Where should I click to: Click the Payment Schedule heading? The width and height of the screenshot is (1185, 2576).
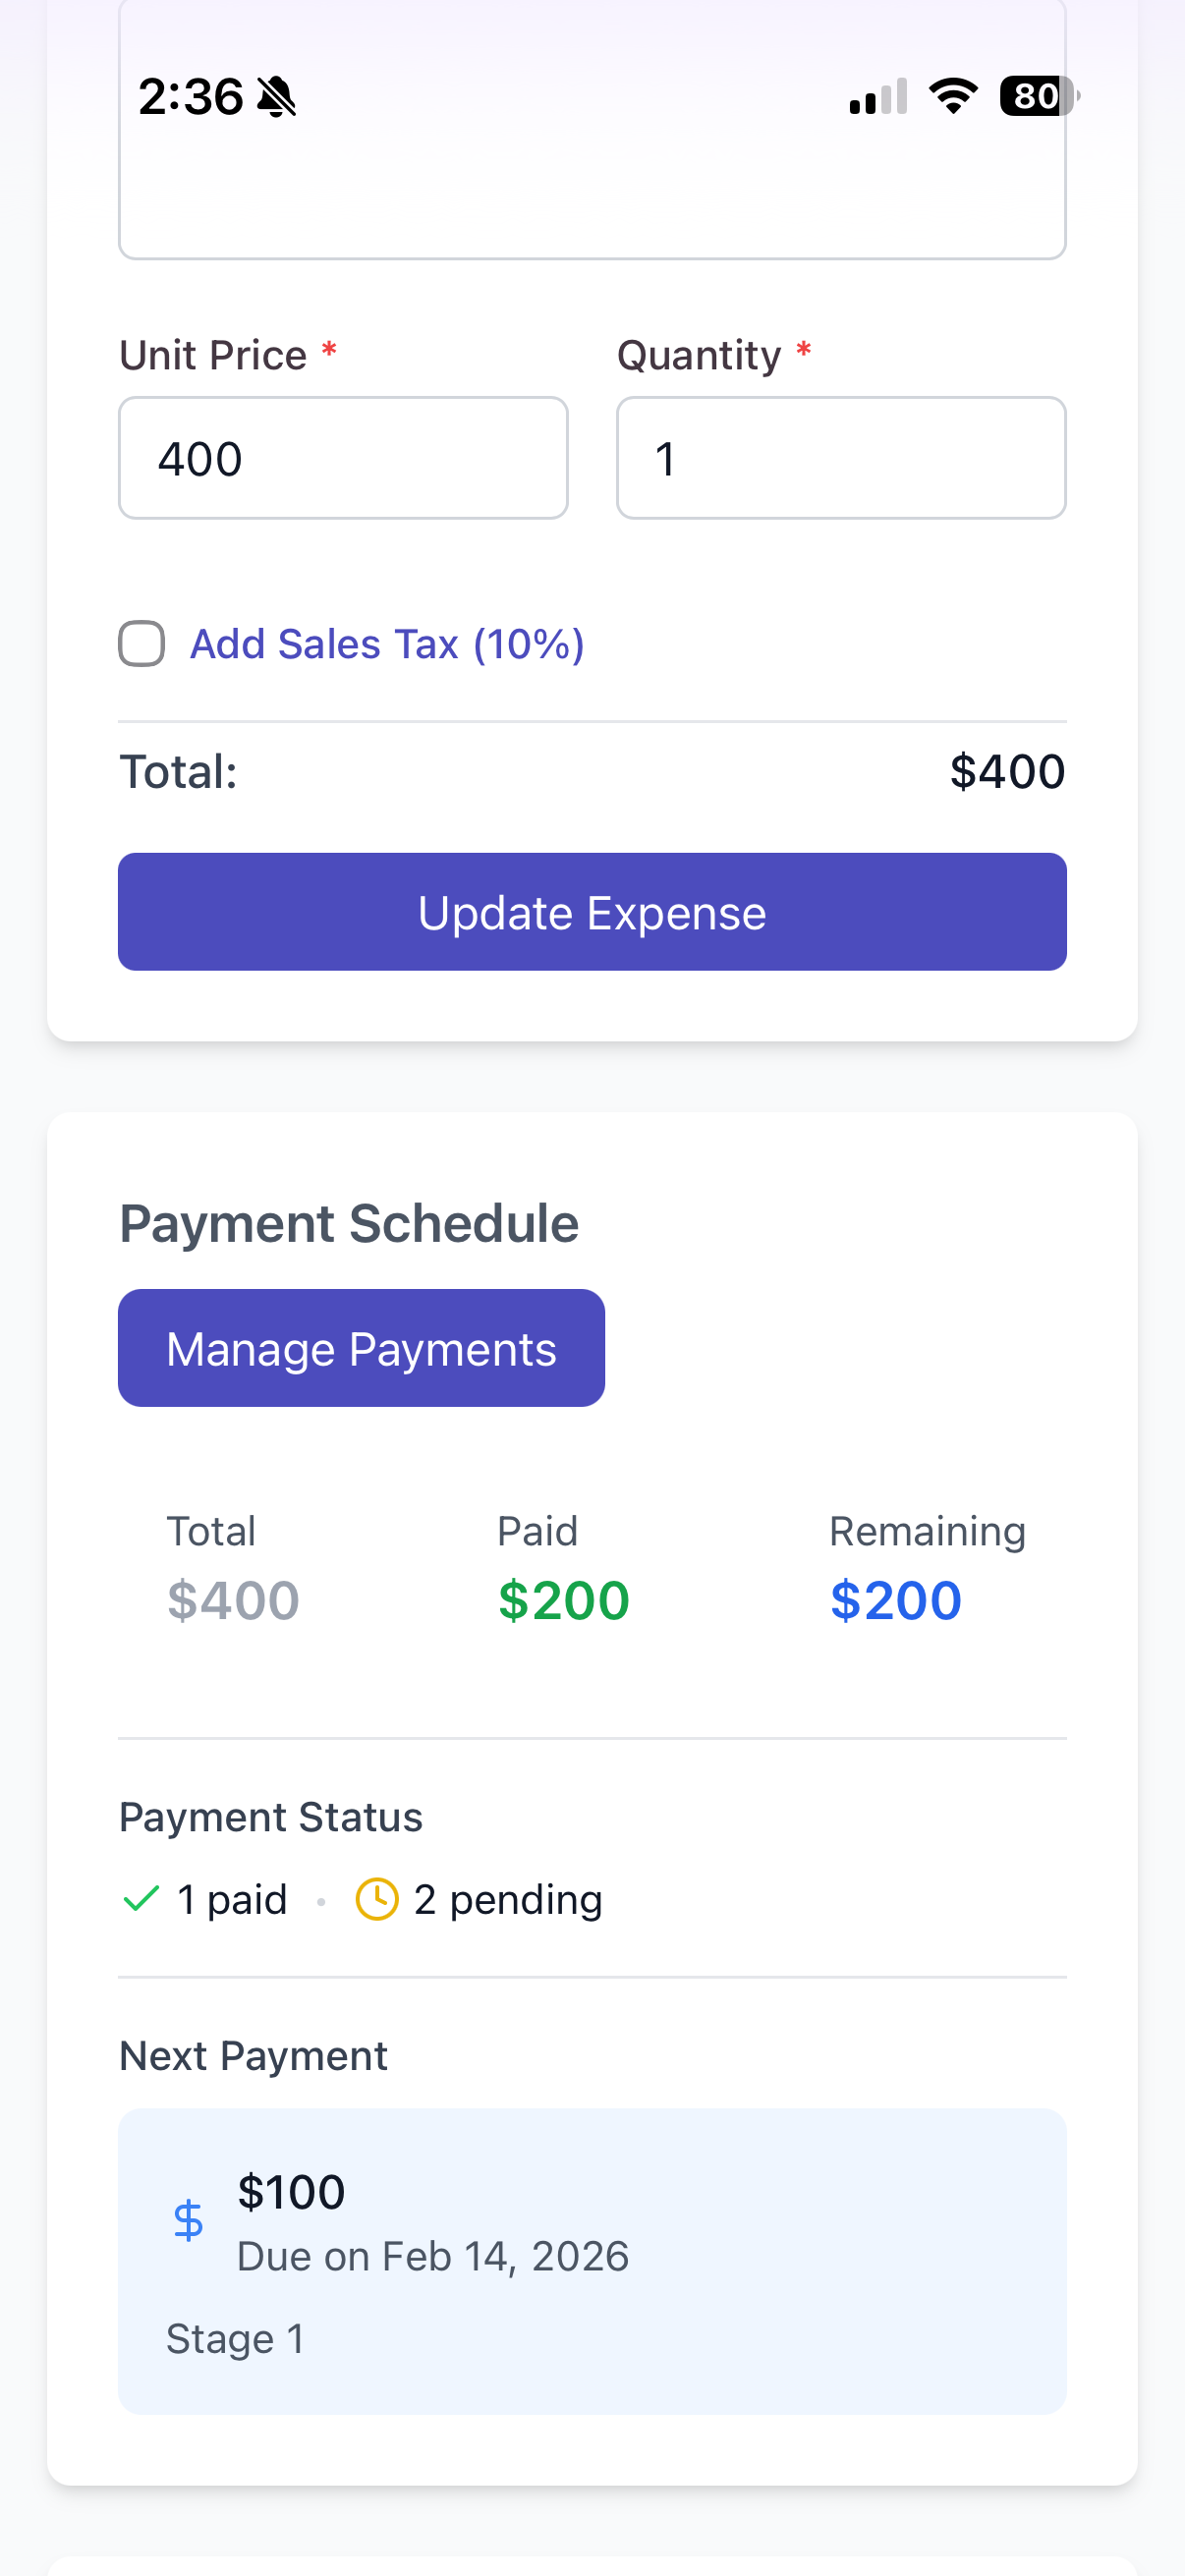[348, 1222]
